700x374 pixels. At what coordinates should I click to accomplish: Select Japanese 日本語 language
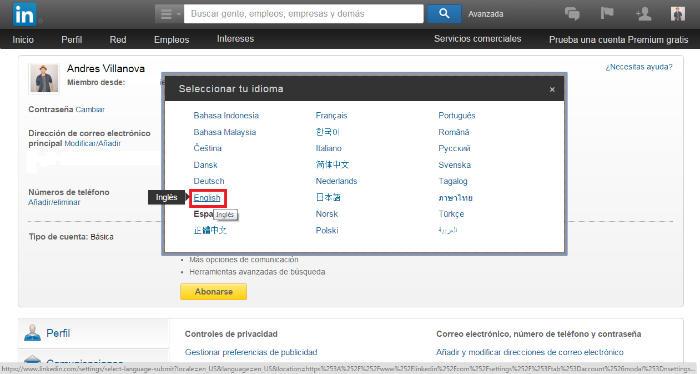(328, 197)
